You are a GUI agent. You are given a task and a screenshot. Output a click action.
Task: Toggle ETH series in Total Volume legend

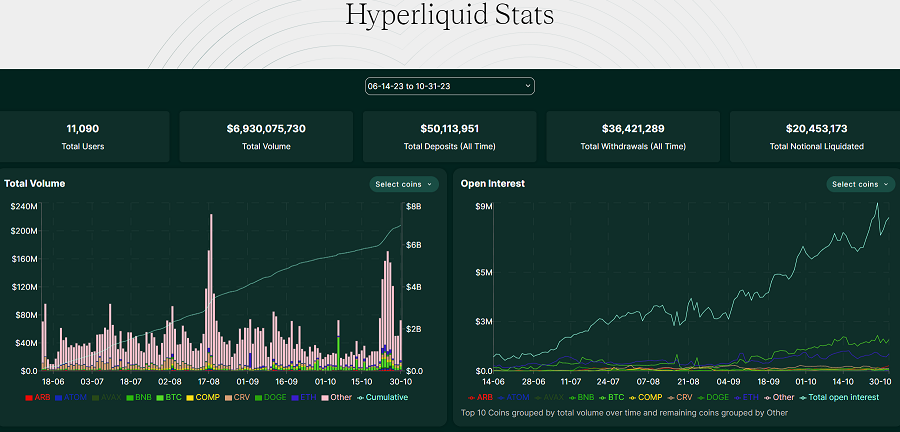(x=302, y=397)
